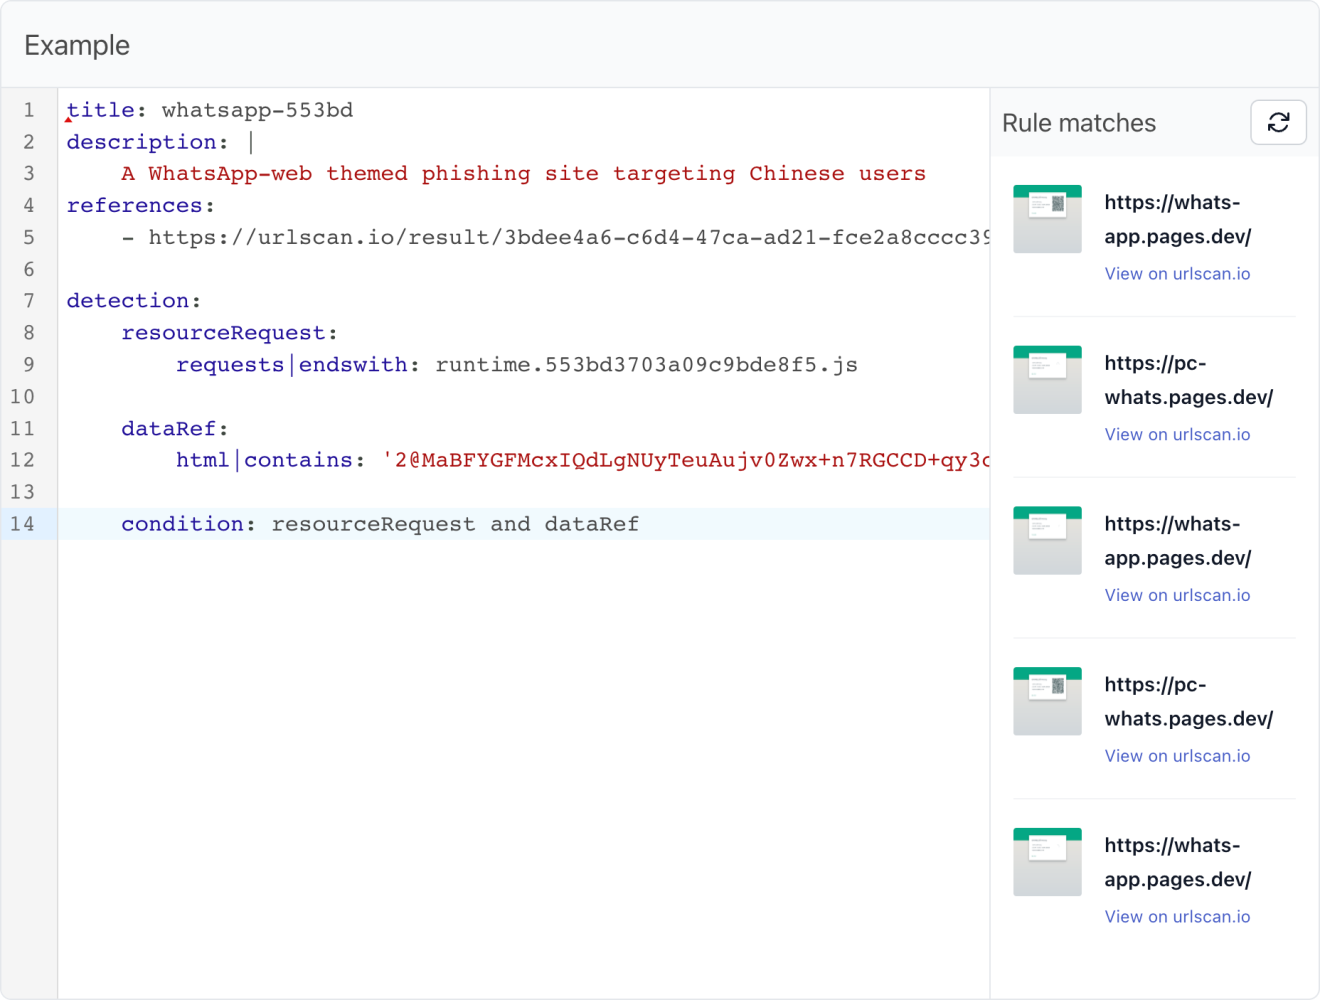Click the phishing site description text line
The height and width of the screenshot is (1000, 1320).
[523, 174]
